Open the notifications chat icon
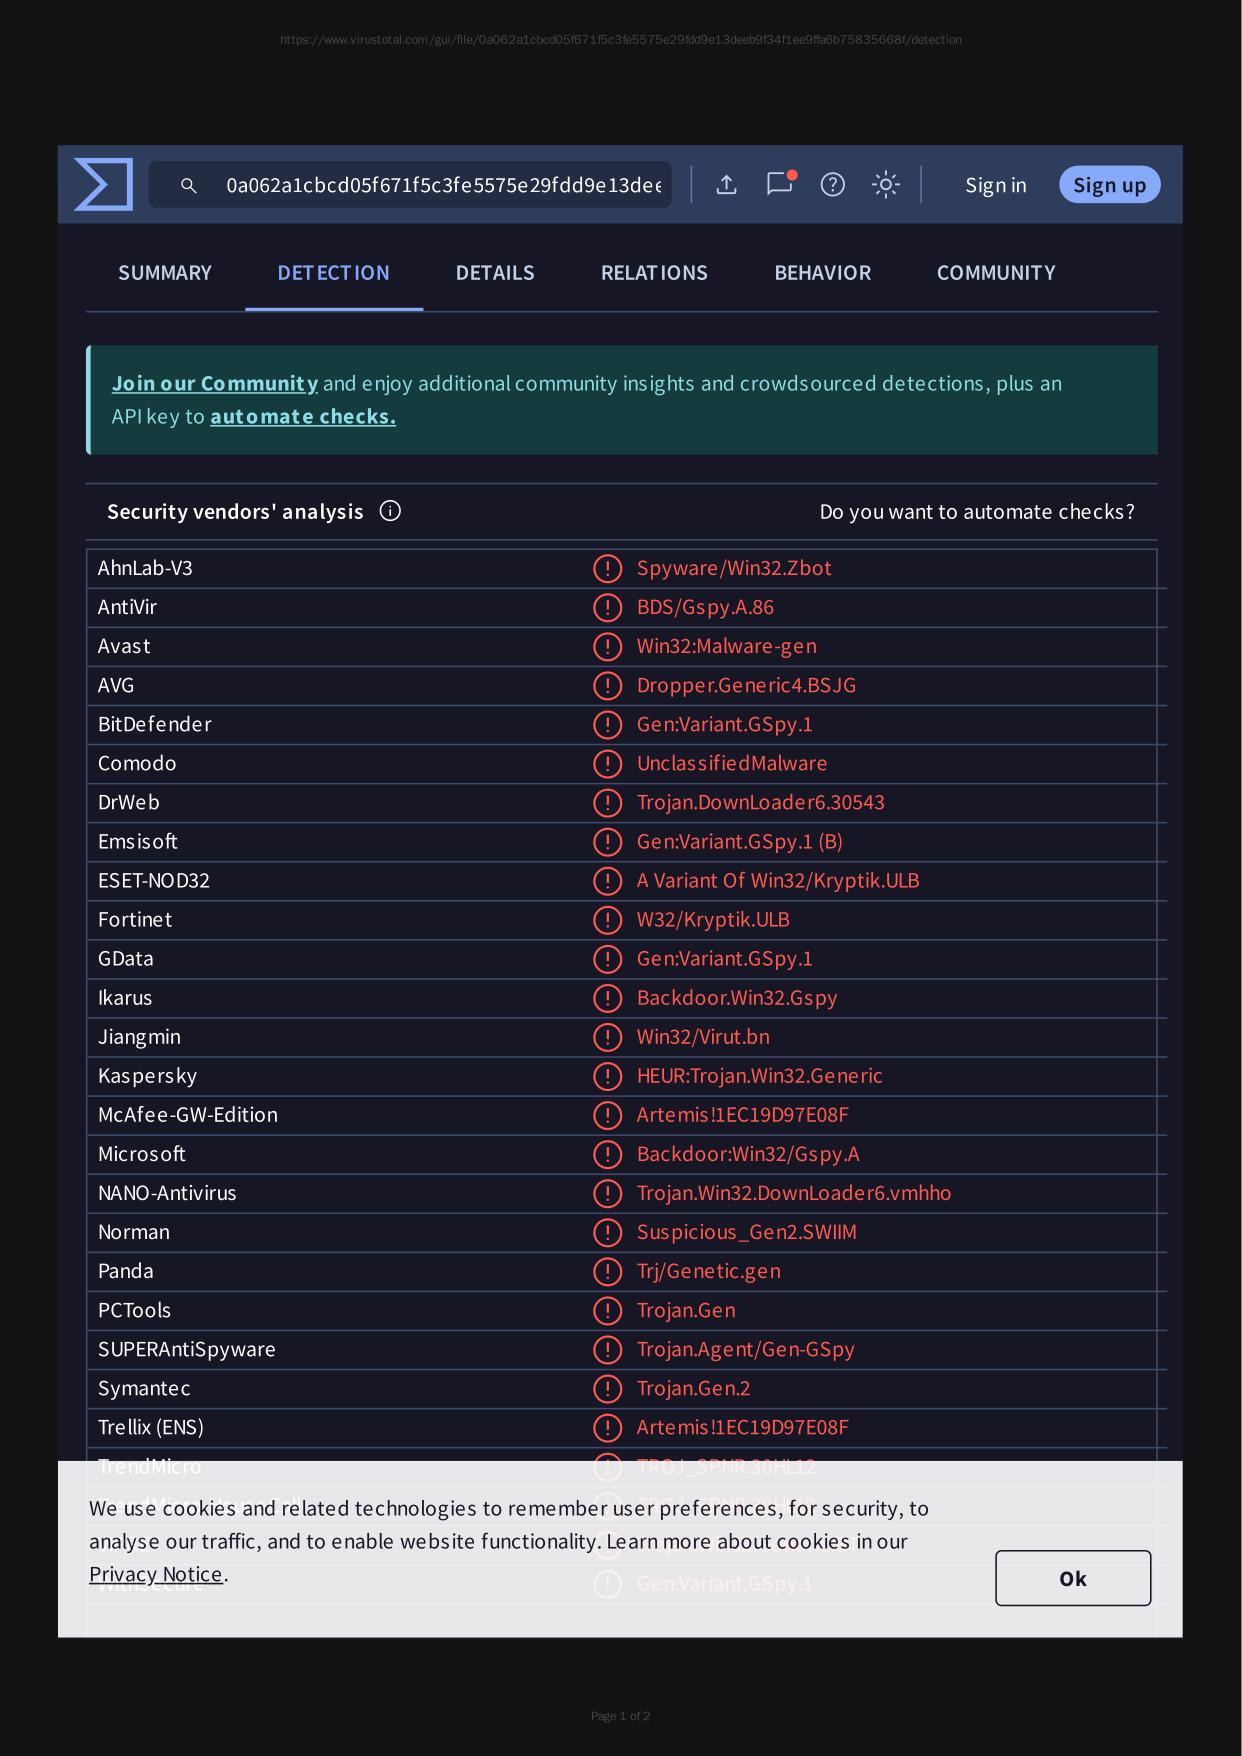 779,184
